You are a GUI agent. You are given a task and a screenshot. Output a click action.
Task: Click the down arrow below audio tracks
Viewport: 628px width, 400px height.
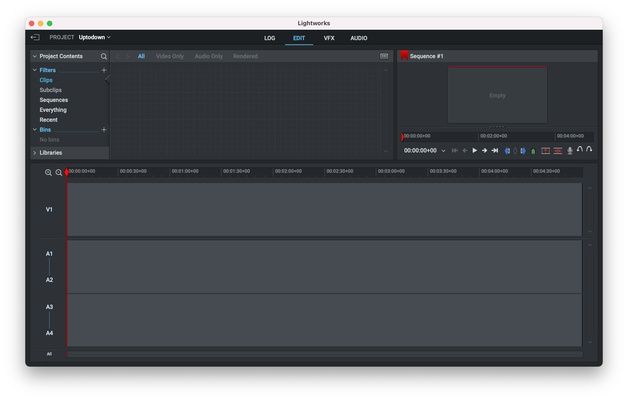point(590,342)
